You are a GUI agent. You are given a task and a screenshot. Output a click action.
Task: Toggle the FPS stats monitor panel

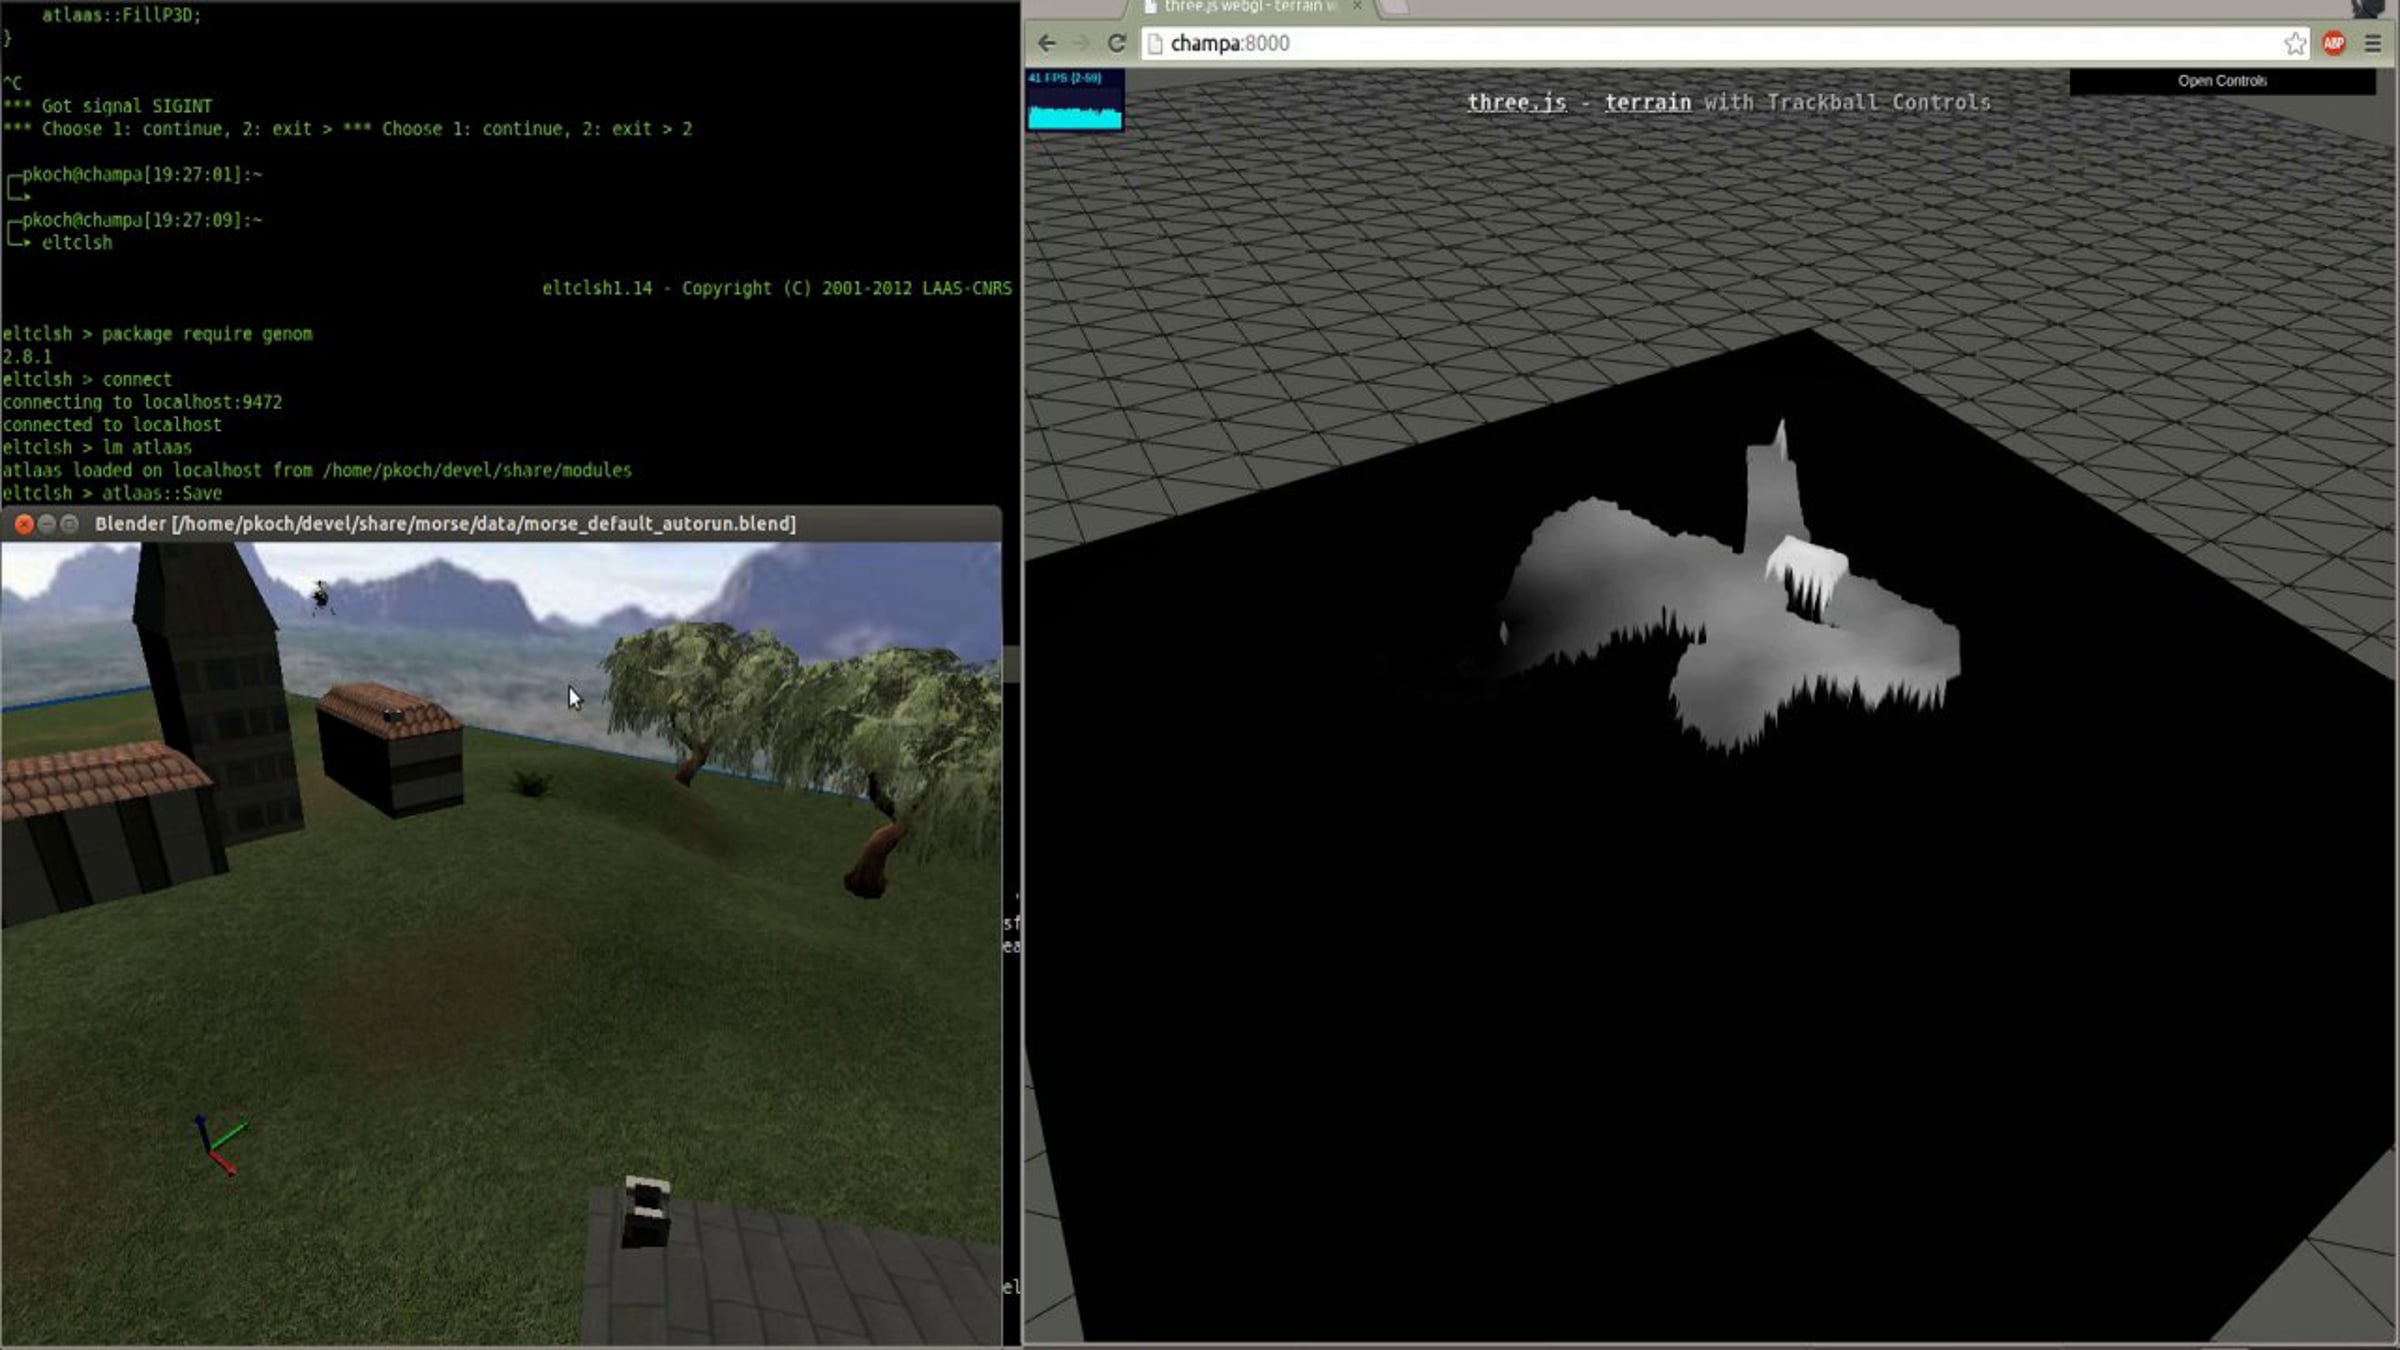click(1075, 100)
